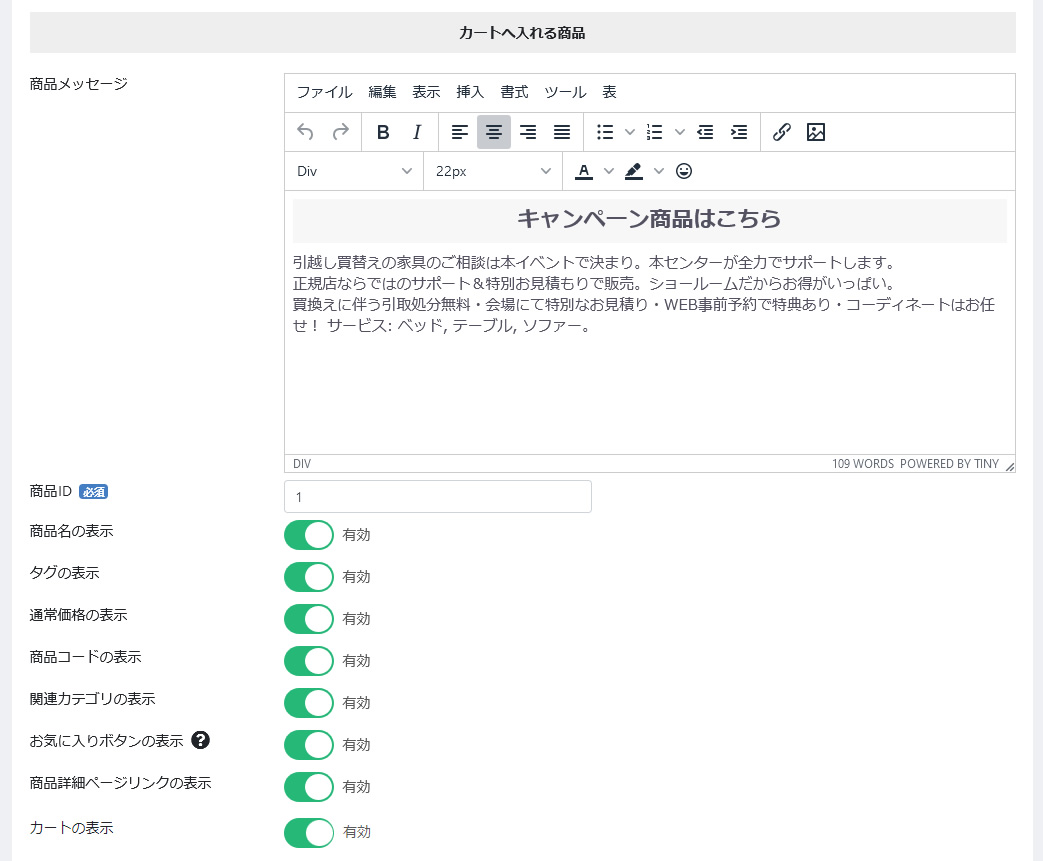Toggle 通常価格の表示 switch
Image resolution: width=1043 pixels, height=861 pixels.
tap(309, 619)
